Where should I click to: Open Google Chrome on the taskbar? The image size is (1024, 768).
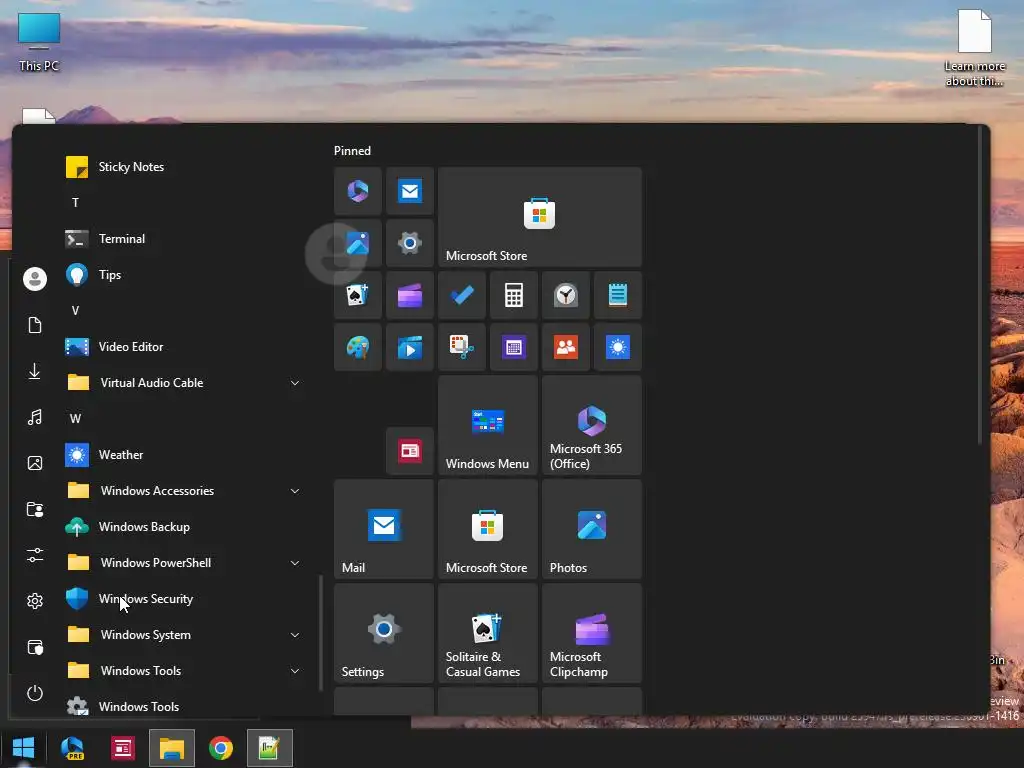221,748
